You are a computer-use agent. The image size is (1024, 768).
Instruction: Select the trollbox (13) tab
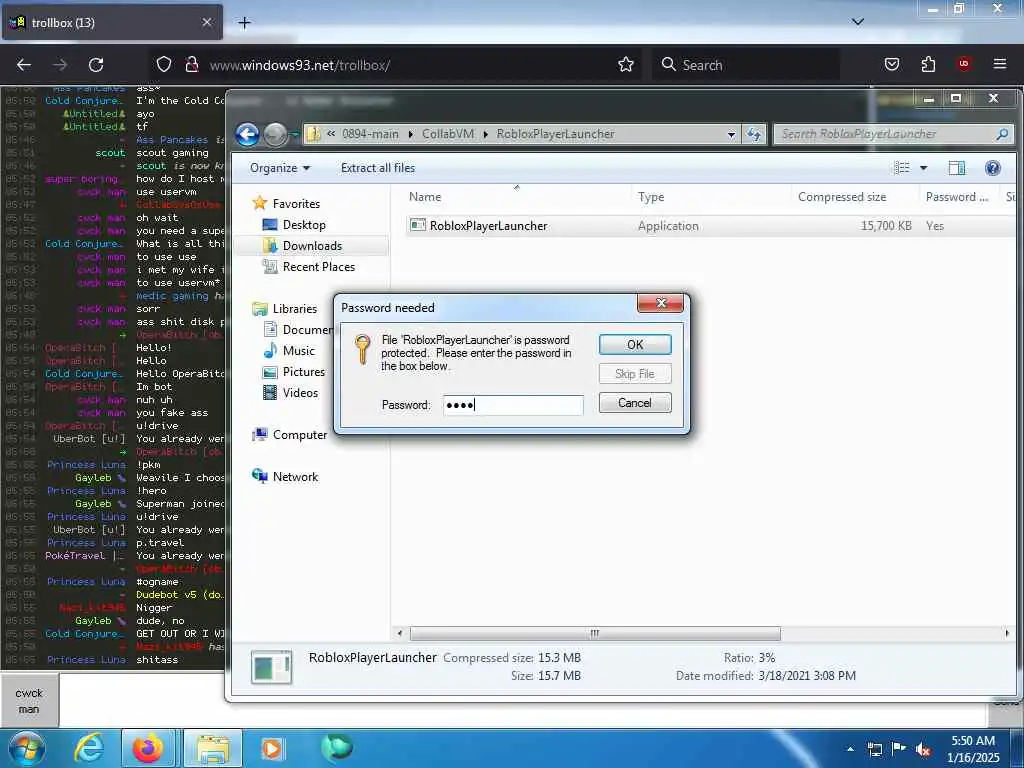112,23
